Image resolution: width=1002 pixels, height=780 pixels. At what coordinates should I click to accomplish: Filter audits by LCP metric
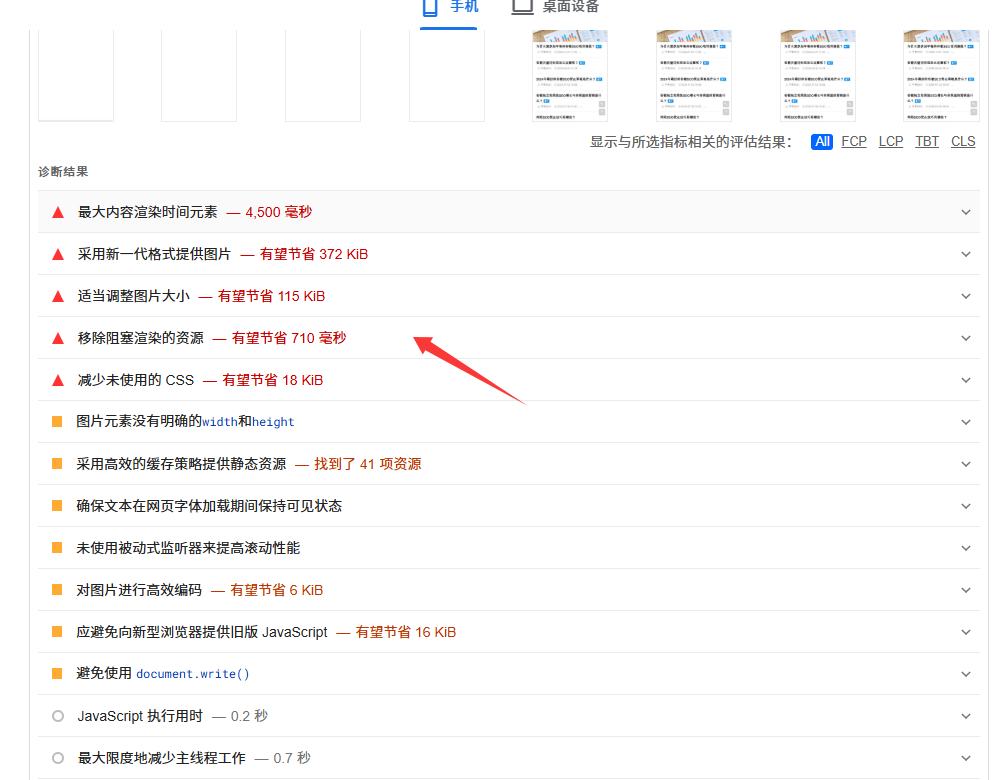coord(891,142)
